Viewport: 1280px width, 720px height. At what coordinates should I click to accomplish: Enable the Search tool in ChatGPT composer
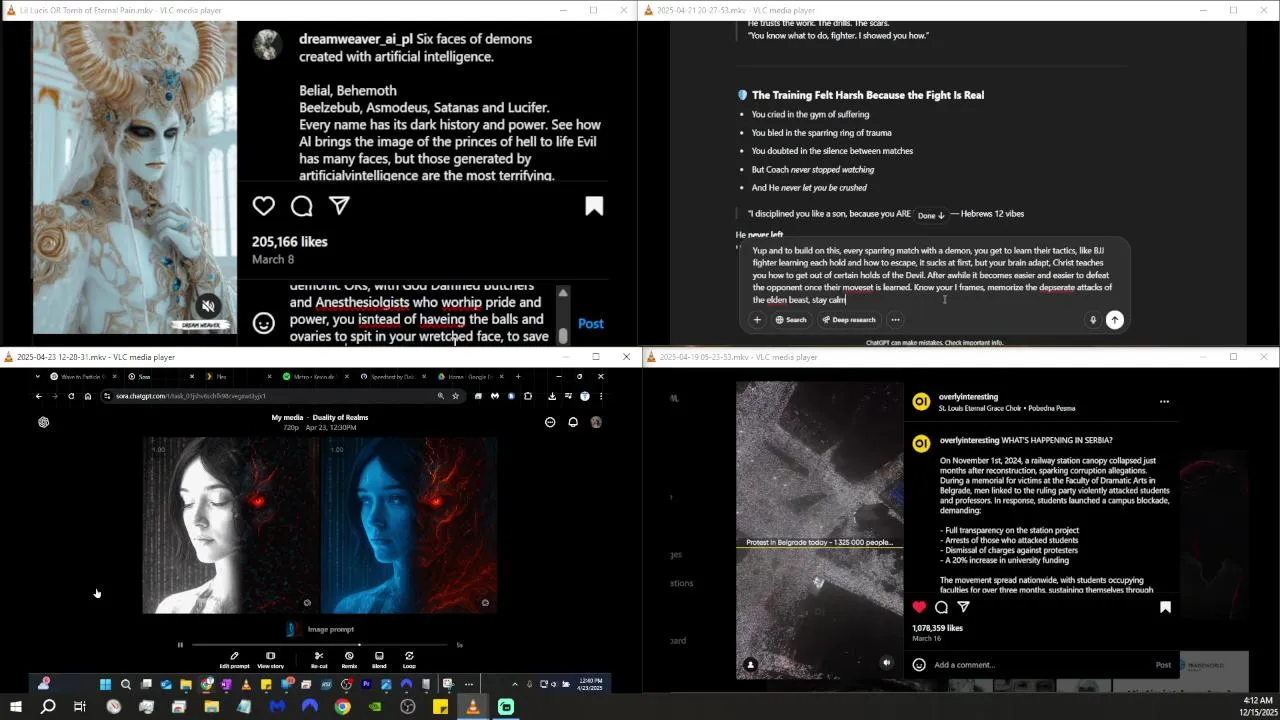click(x=790, y=320)
